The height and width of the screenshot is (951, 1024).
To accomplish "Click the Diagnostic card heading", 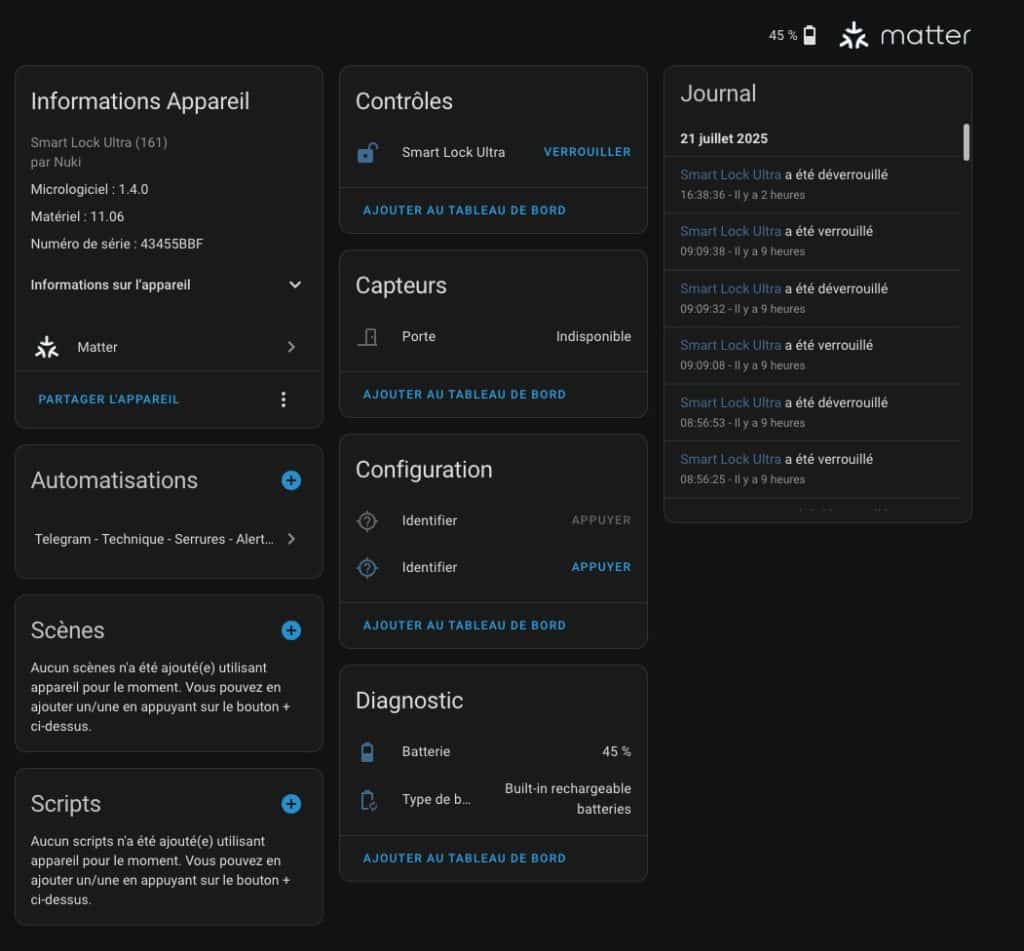I will pos(409,700).
